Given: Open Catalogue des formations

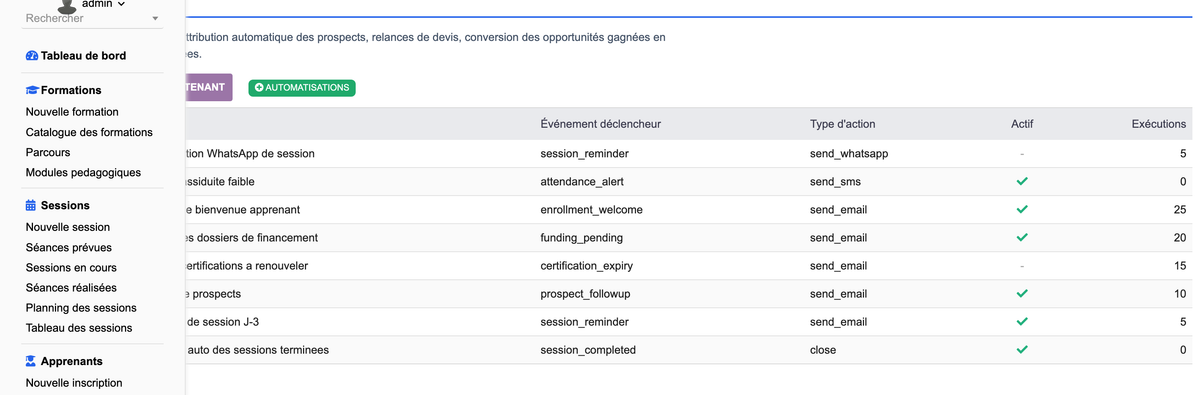Looking at the screenshot, I should (89, 132).
